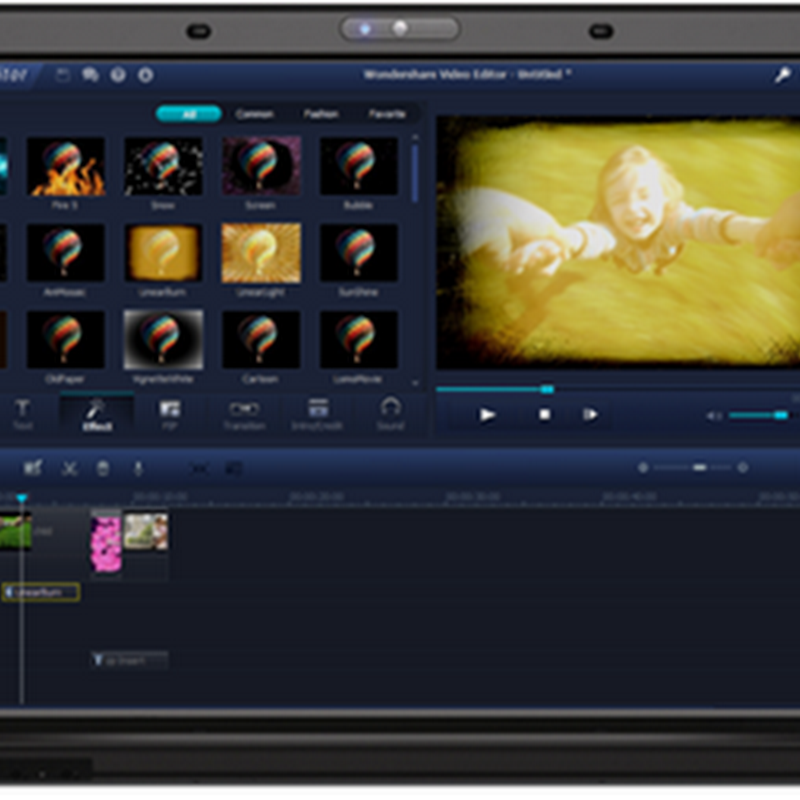Click the video preview window

tap(618, 243)
